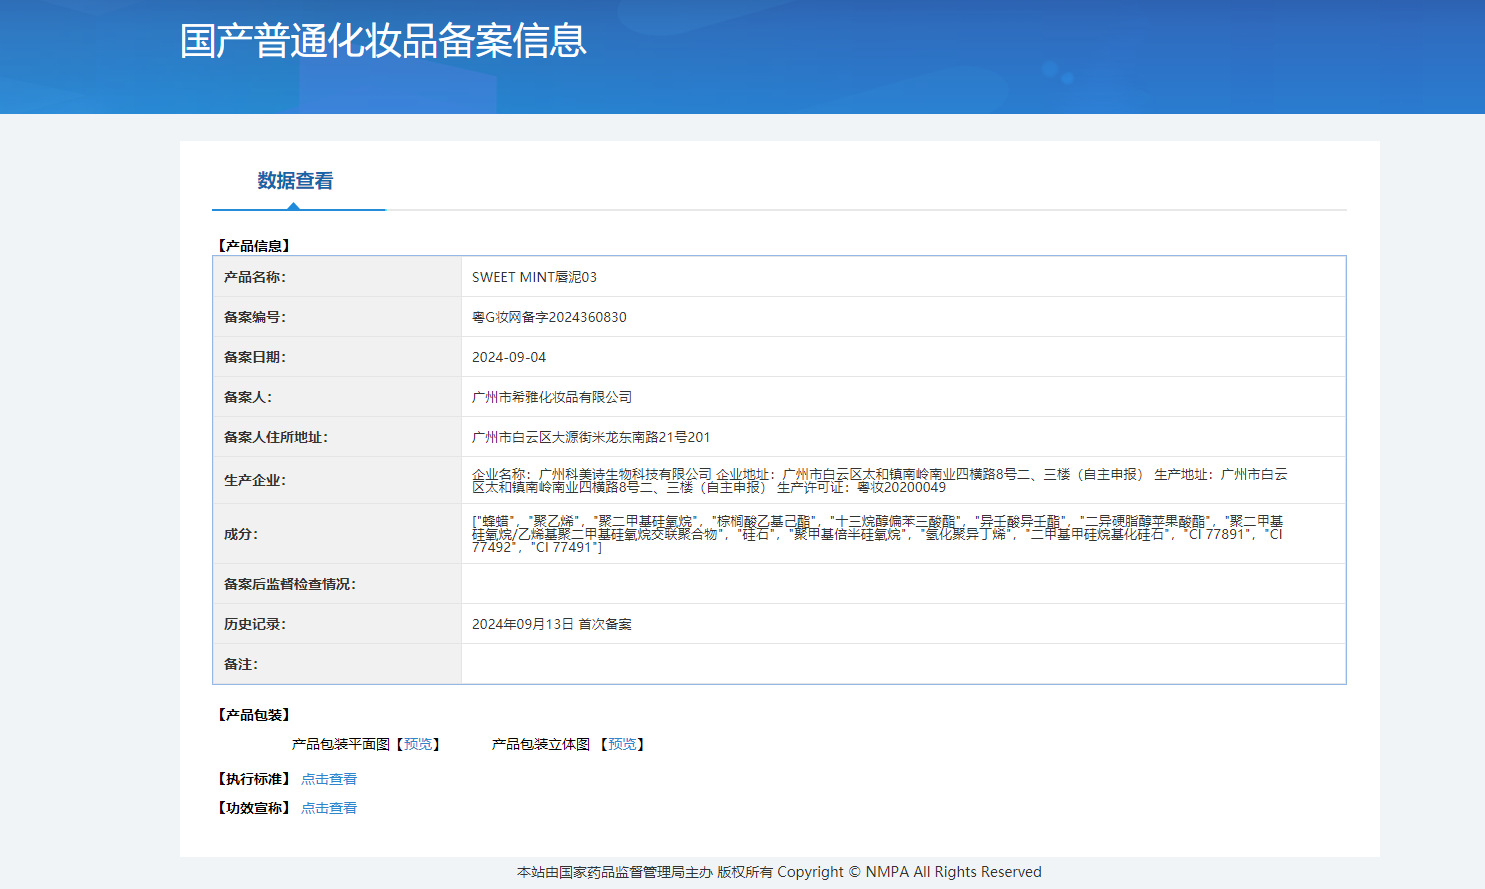
Task: Click the empty 备注 value cell
Action: [x=902, y=664]
